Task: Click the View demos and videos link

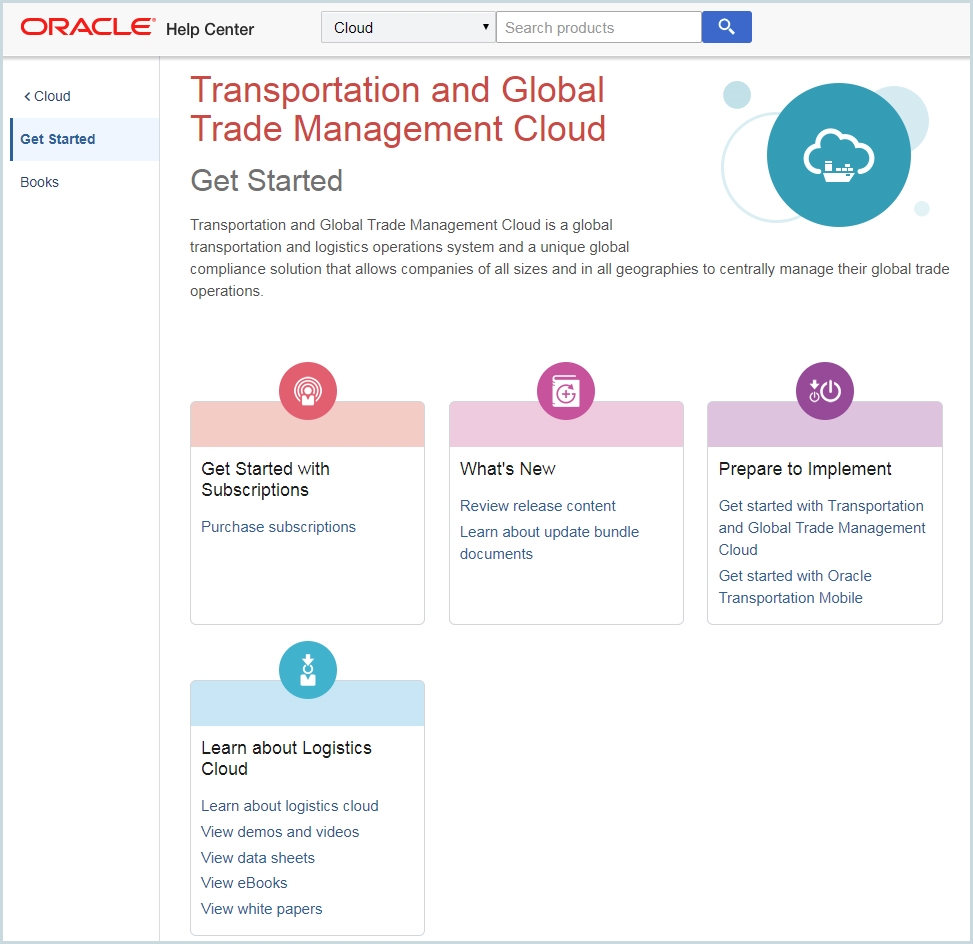Action: 280,832
